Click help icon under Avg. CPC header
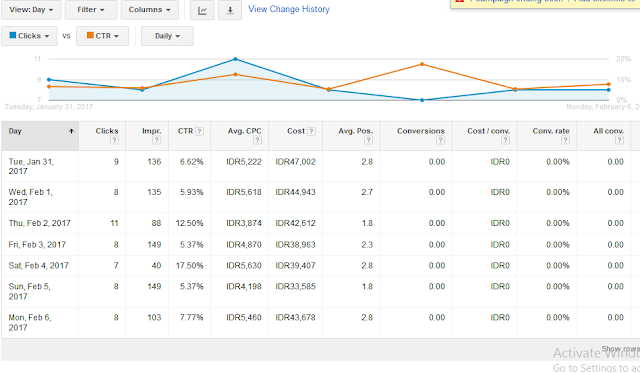The image size is (640, 373). coord(257,140)
